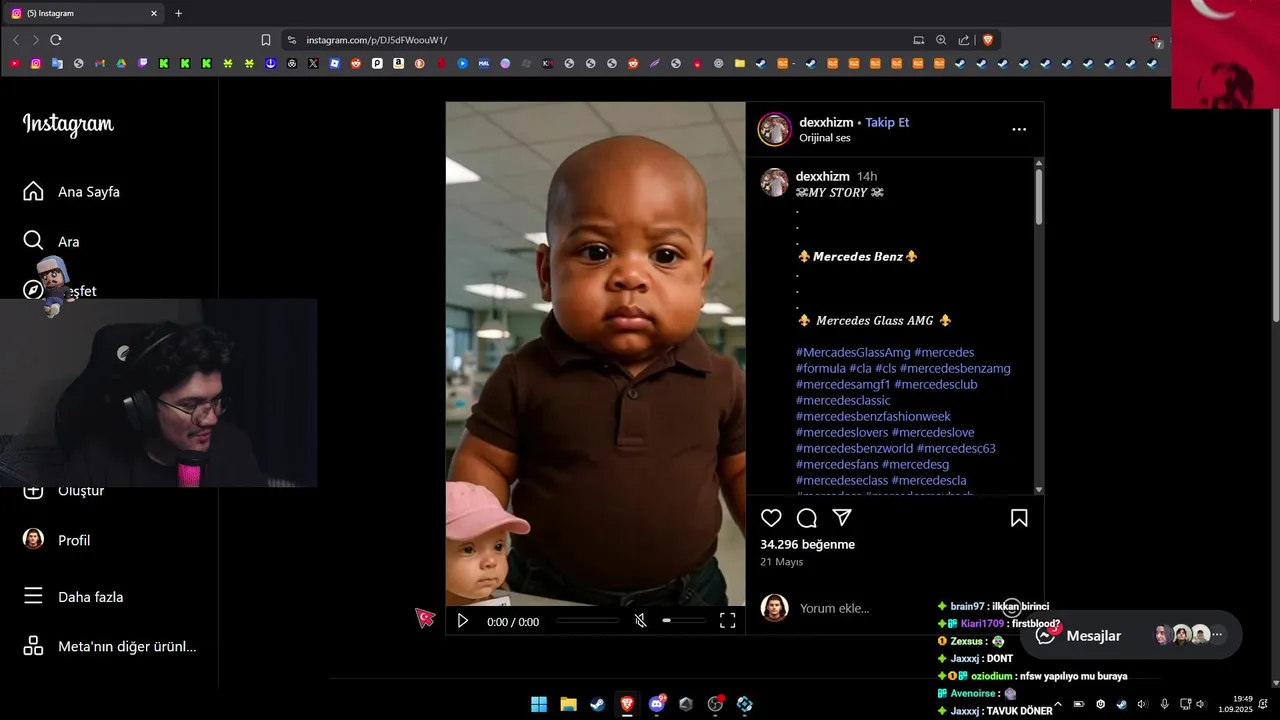Bookmark this page in address bar
The height and width of the screenshot is (720, 1280).
click(266, 40)
